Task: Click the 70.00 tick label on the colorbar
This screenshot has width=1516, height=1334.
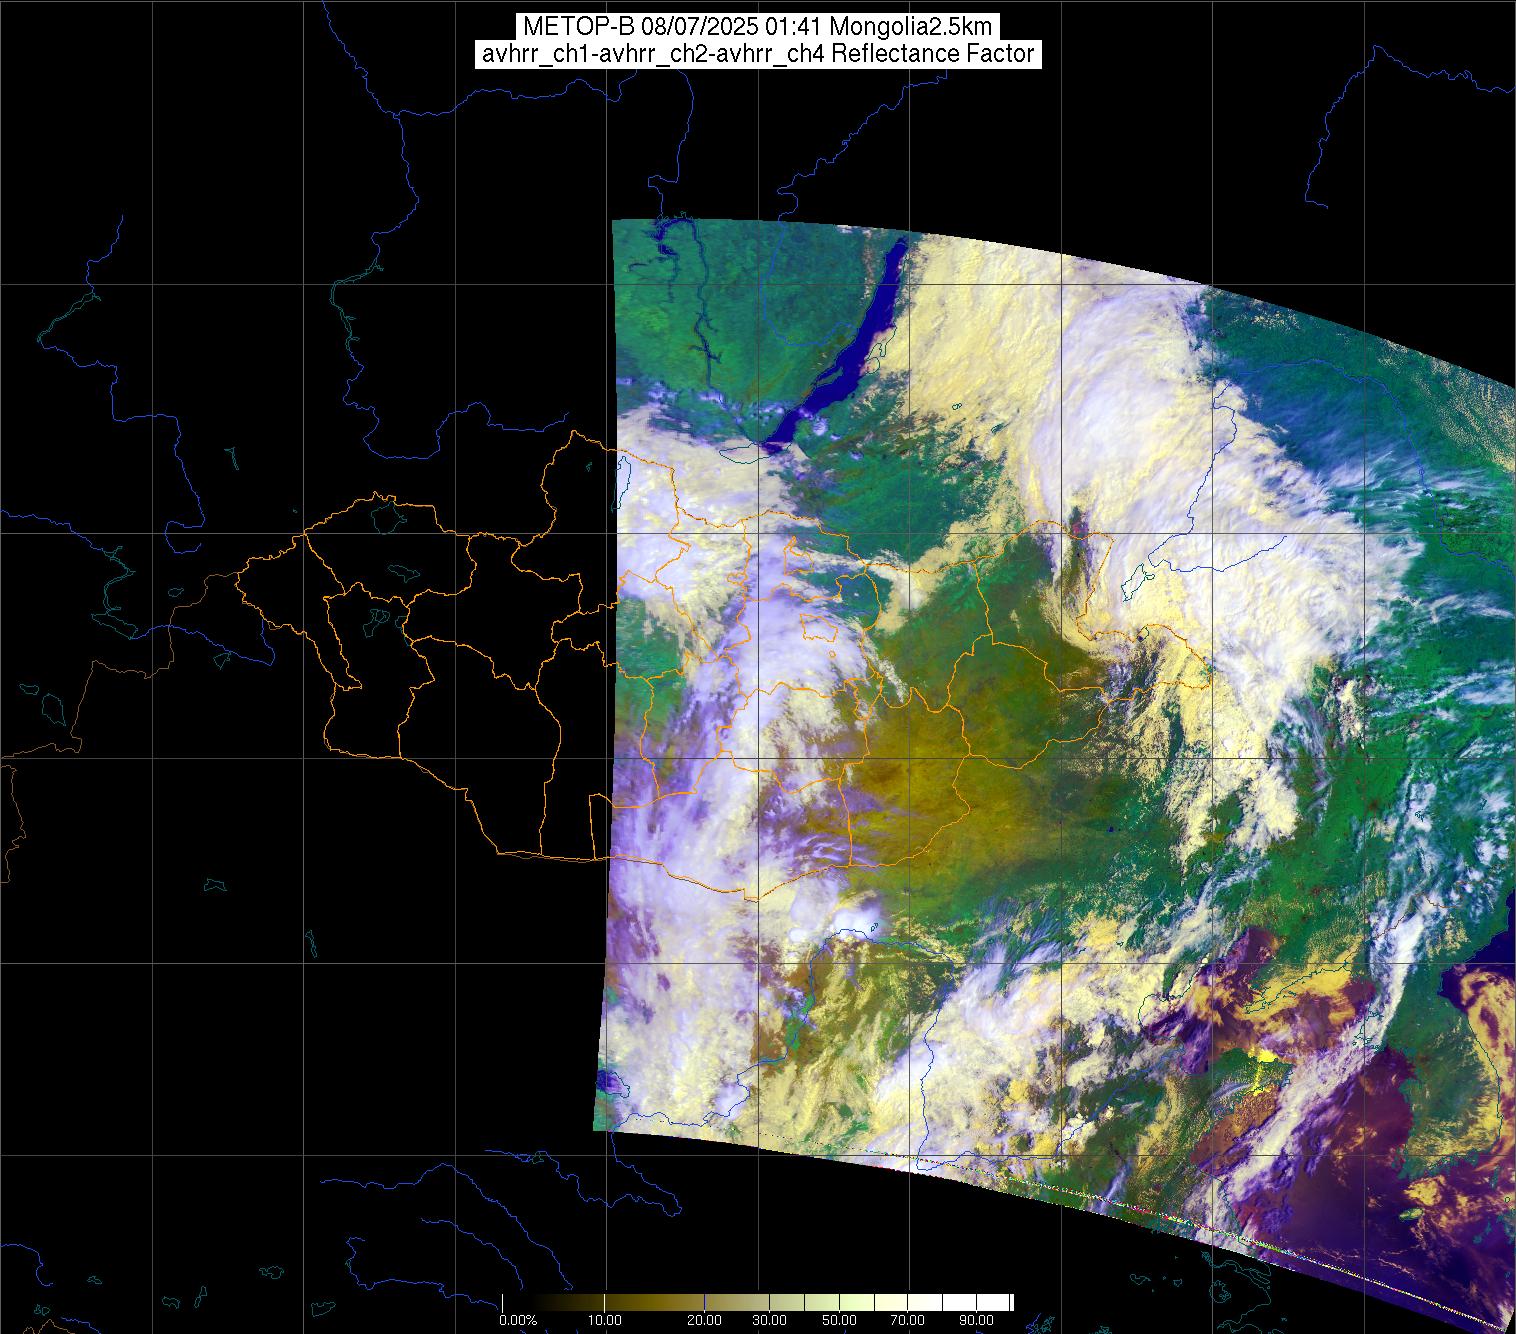Action: pos(907,1321)
